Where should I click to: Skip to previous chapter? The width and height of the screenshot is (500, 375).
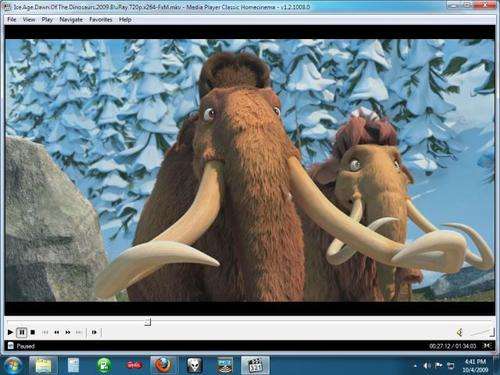point(45,332)
